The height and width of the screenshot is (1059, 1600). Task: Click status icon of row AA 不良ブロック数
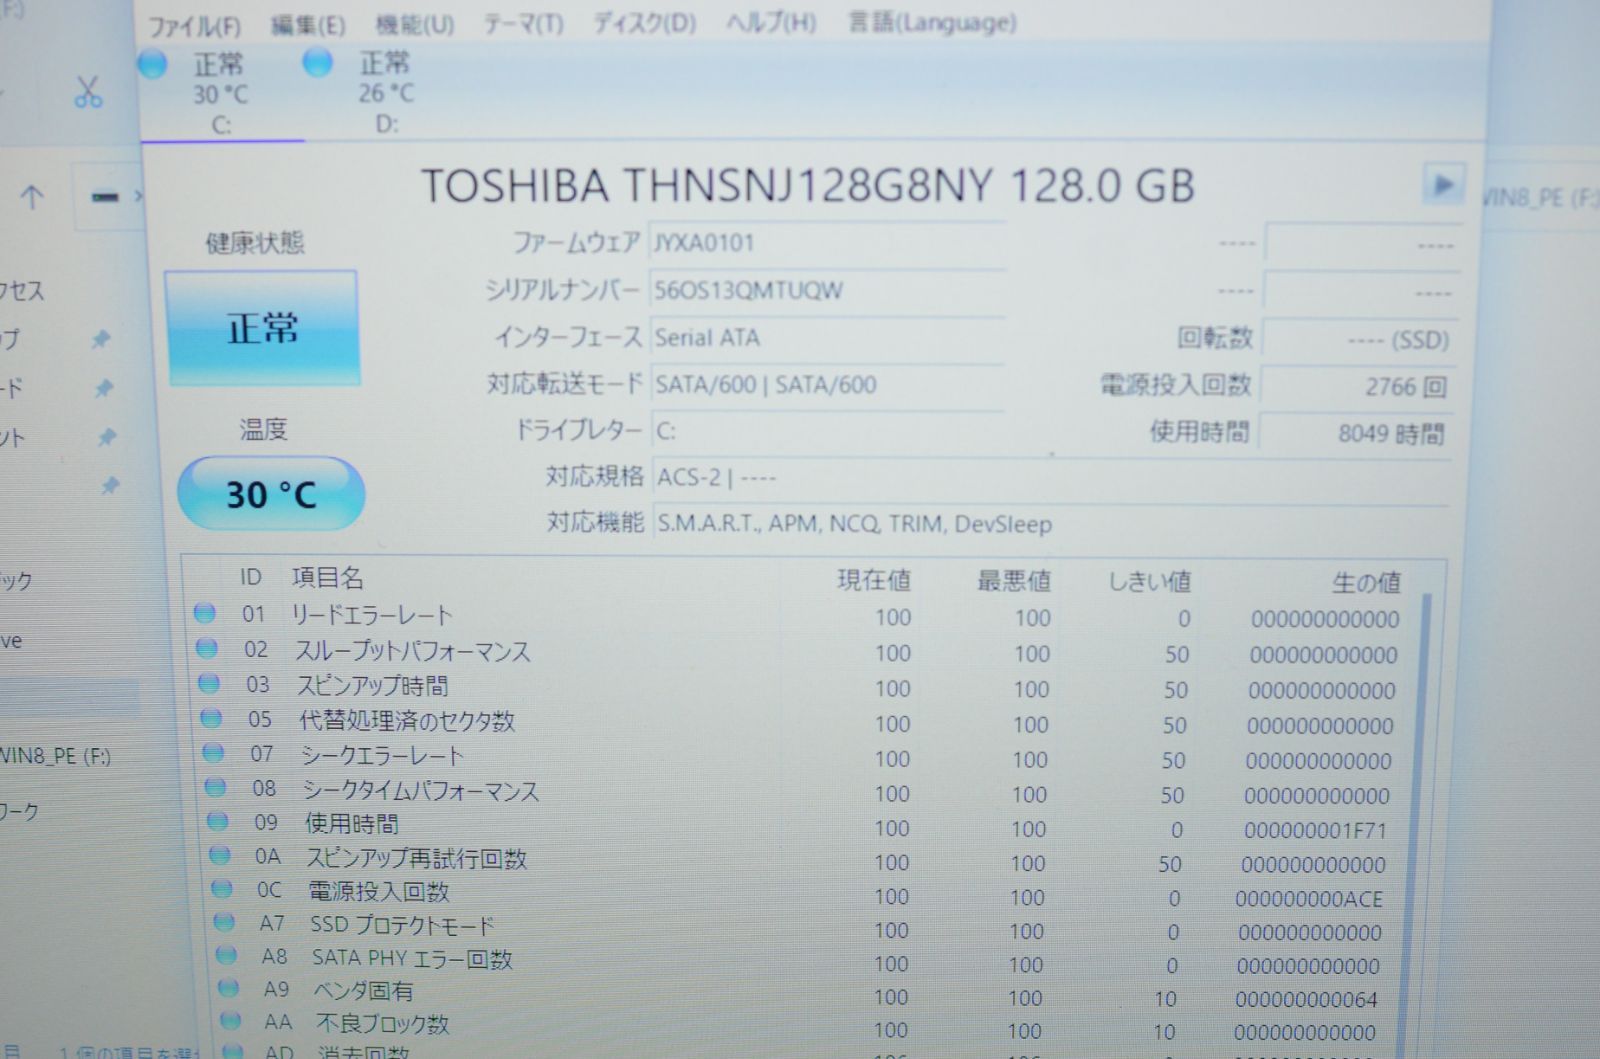tap(230, 1021)
